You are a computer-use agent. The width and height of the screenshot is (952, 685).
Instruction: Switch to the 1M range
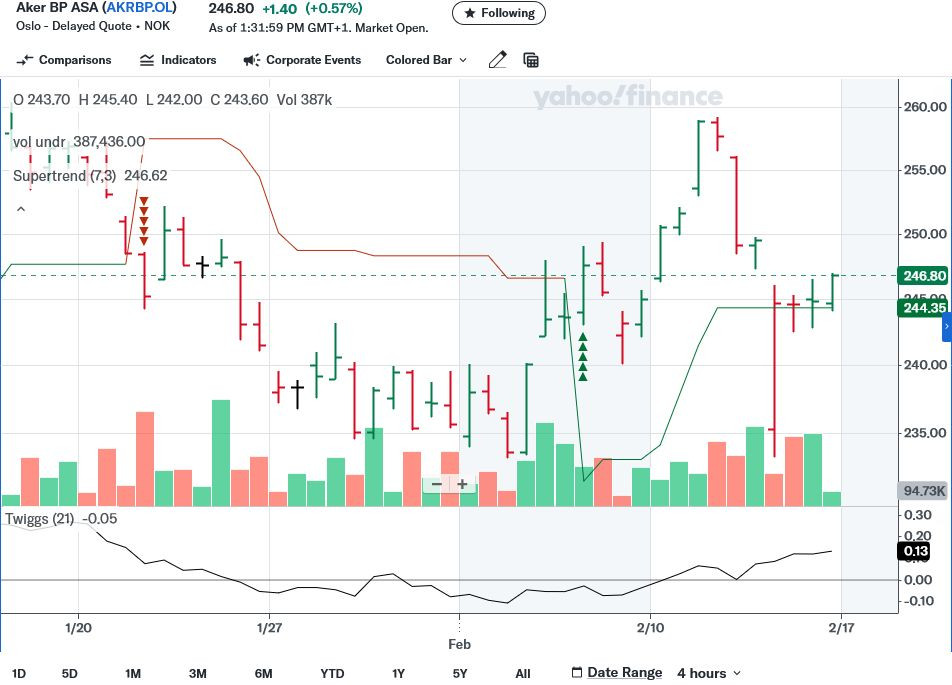(133, 673)
